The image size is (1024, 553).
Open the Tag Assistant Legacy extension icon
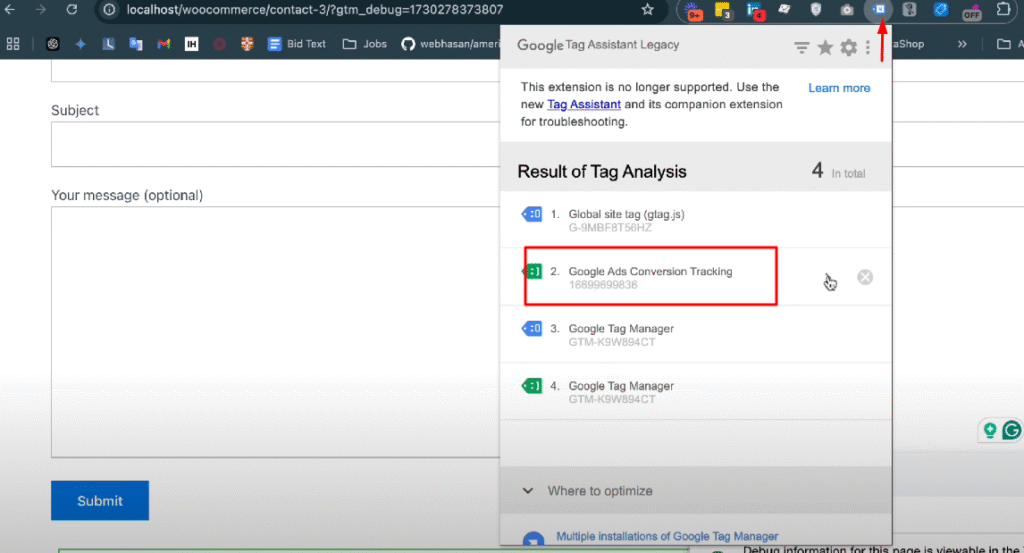pyautogui.click(x=878, y=10)
